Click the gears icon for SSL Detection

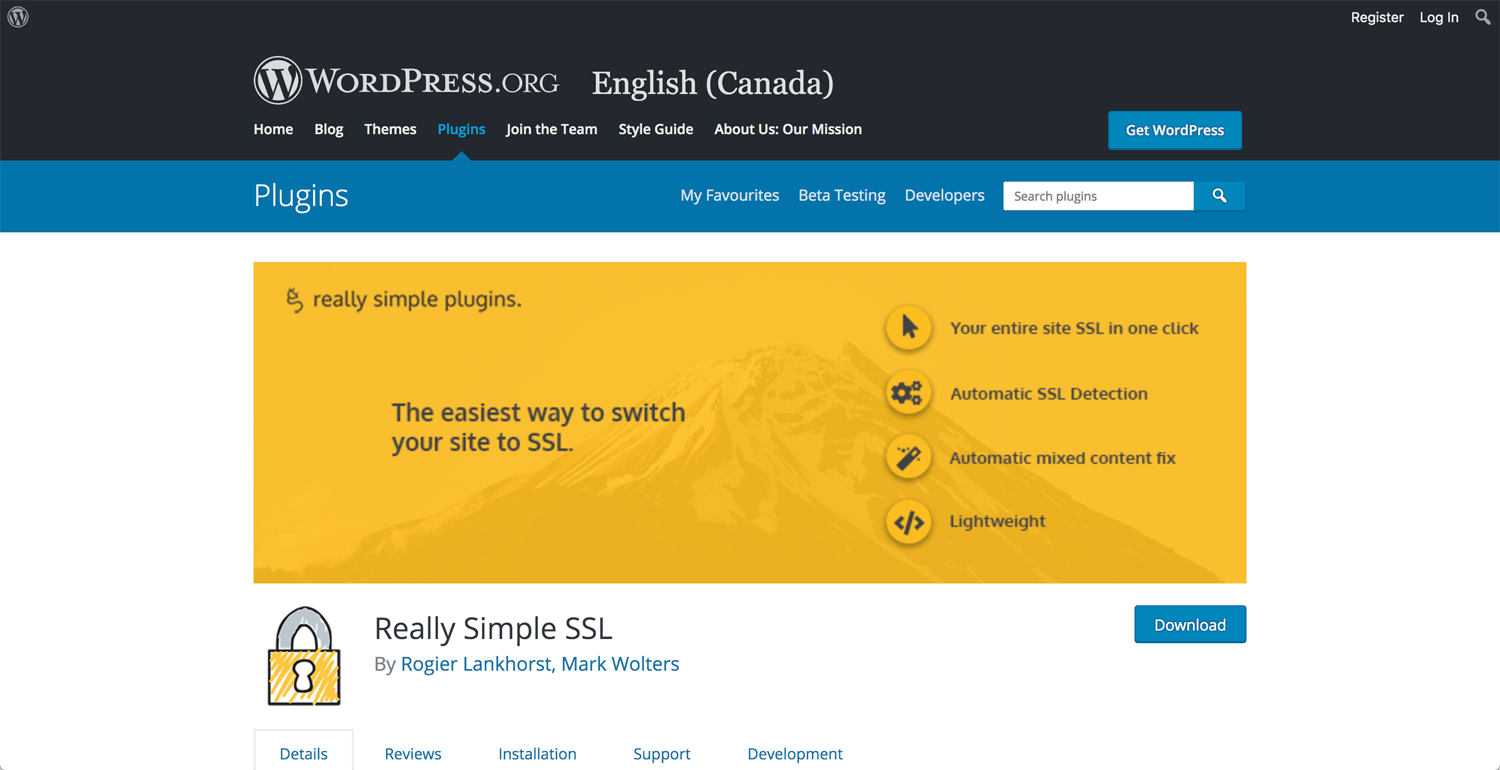(908, 393)
